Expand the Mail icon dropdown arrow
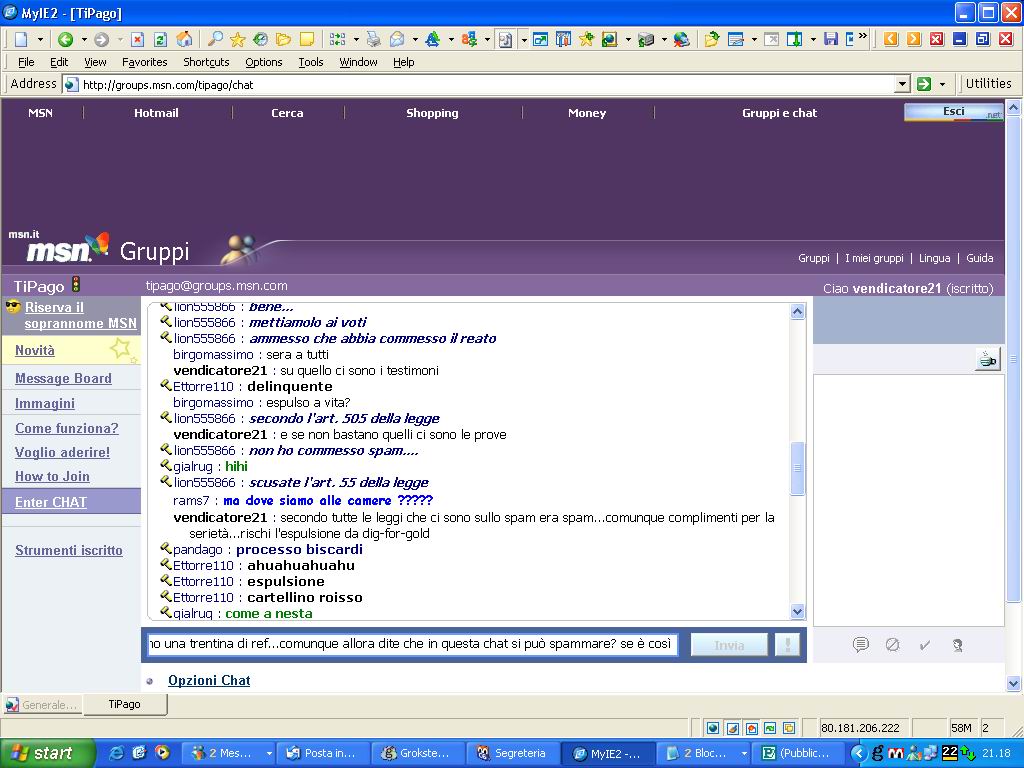 415,40
